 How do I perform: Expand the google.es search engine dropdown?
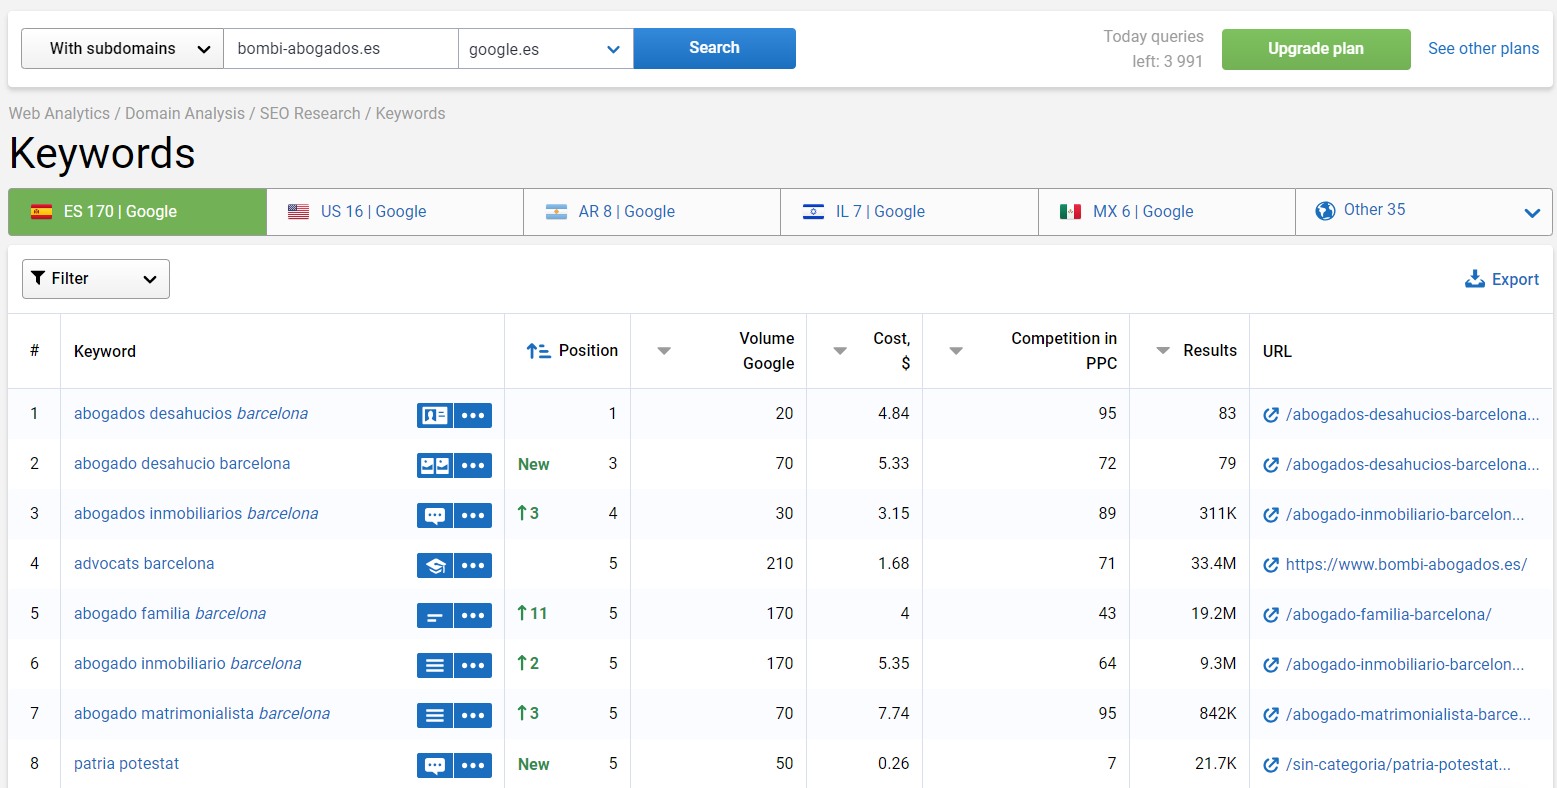coord(545,48)
